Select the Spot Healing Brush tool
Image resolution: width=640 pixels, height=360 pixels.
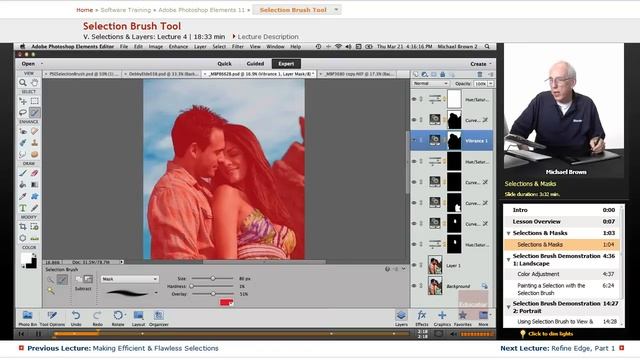coord(35,131)
